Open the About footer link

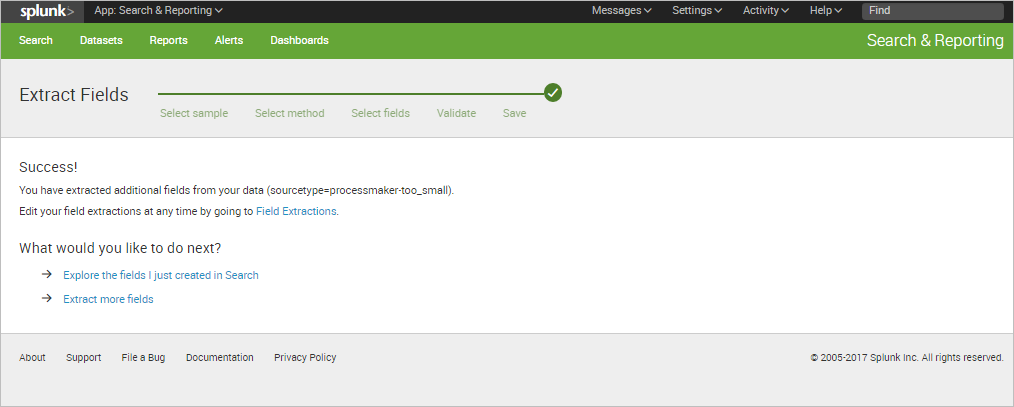32,357
